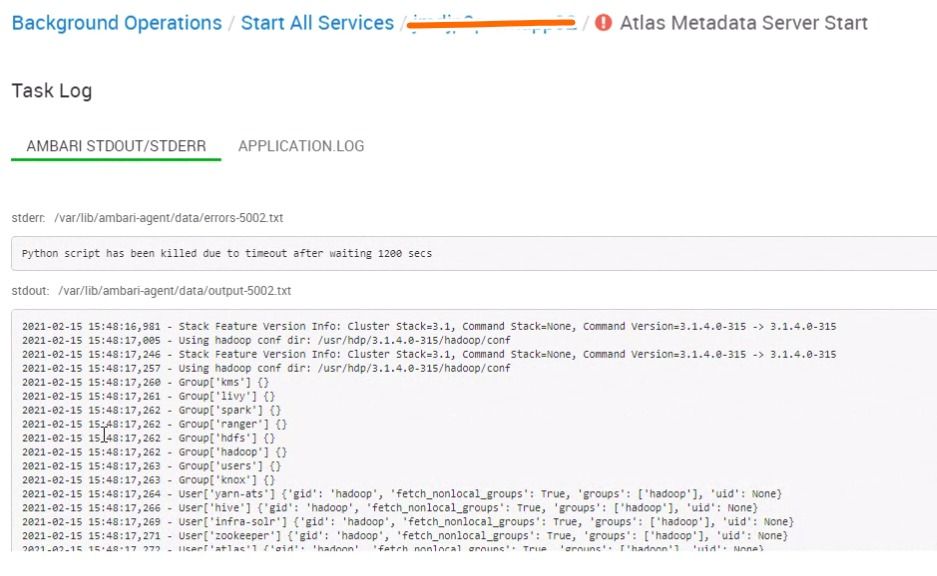Screen dimensions: 937x576
Task: Click the Group['livy'] log line
Action: [148, 396]
